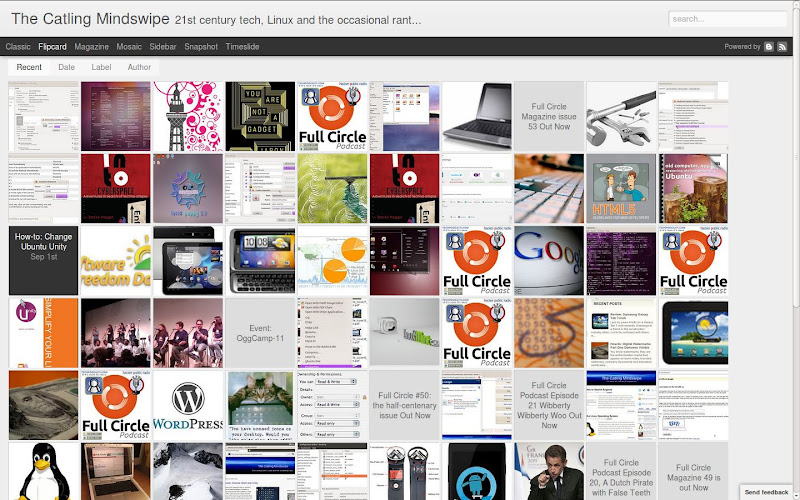Open Full Circle Magazine issue 53 card
The image size is (800, 500).
tap(549, 116)
